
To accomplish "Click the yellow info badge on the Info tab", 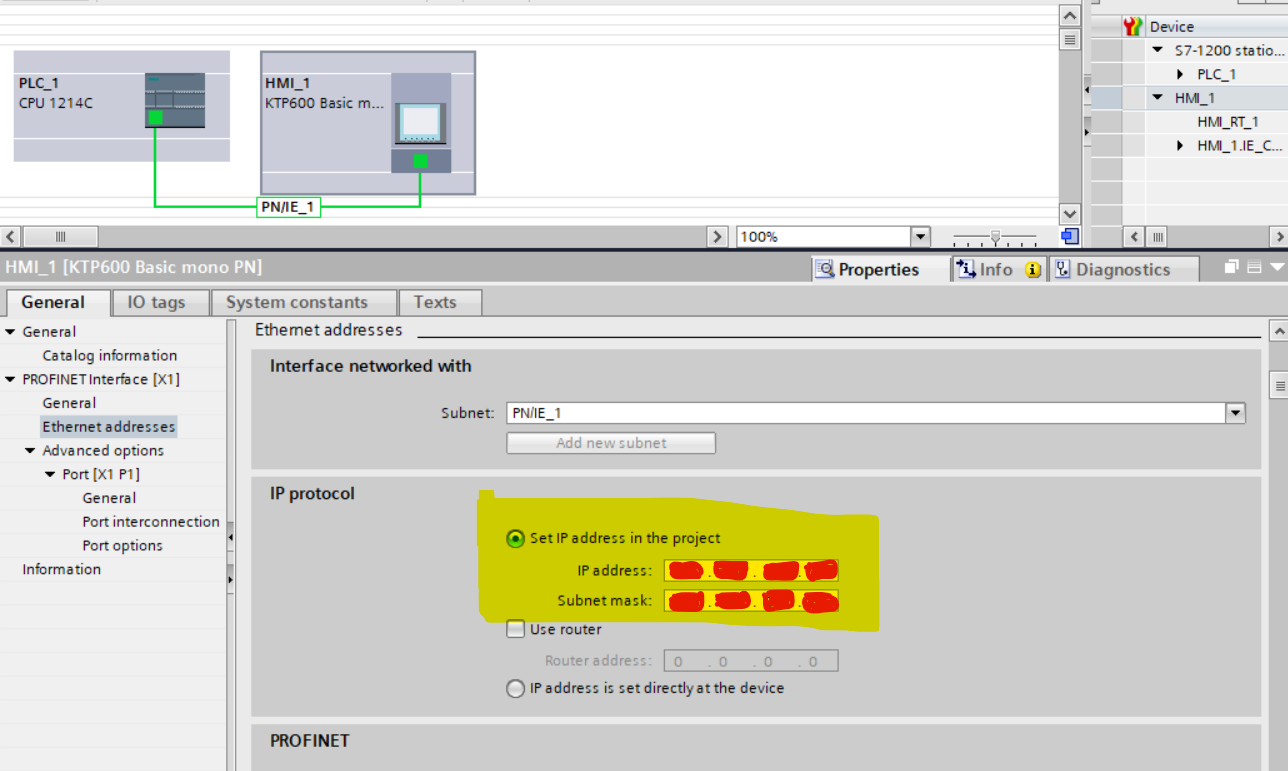I will click(1033, 270).
